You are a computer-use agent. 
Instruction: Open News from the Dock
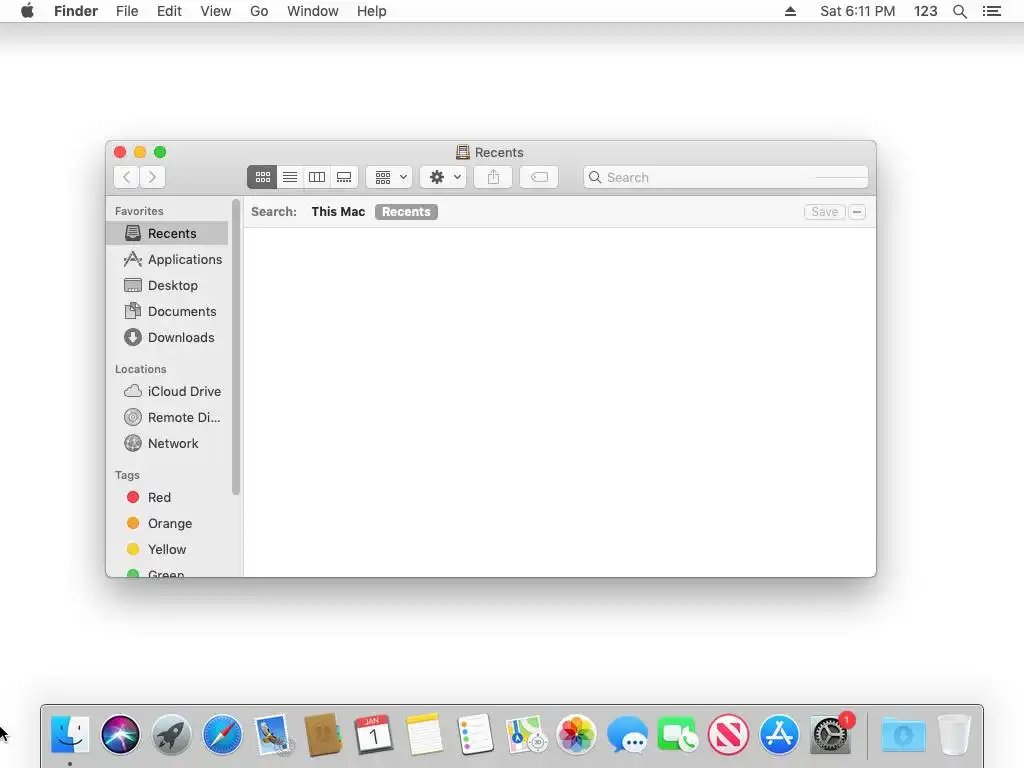(729, 735)
